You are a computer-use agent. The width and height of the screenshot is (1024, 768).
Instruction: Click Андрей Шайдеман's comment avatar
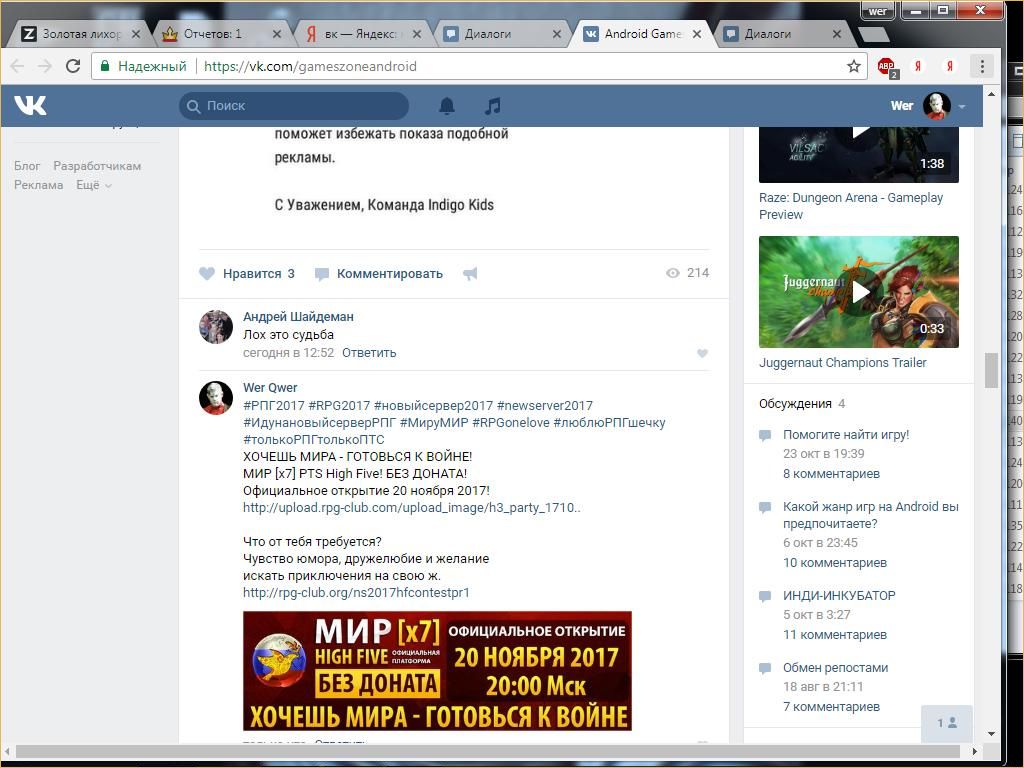[216, 327]
